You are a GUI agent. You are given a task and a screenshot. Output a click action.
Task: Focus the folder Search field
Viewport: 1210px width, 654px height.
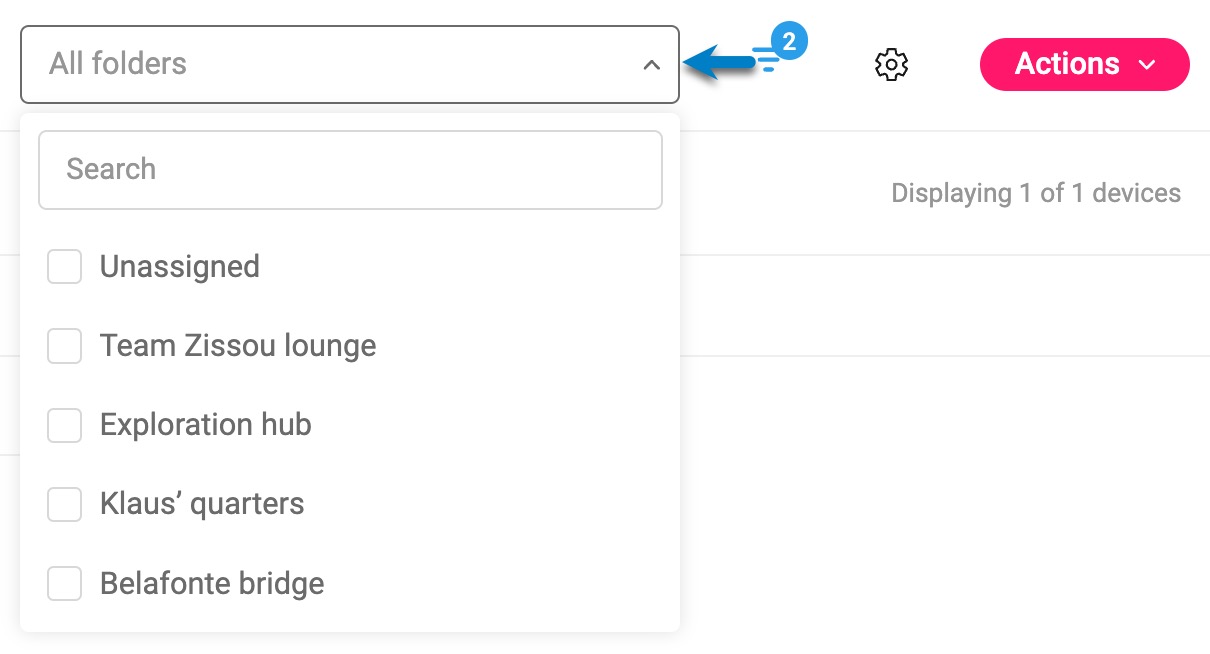[350, 170]
